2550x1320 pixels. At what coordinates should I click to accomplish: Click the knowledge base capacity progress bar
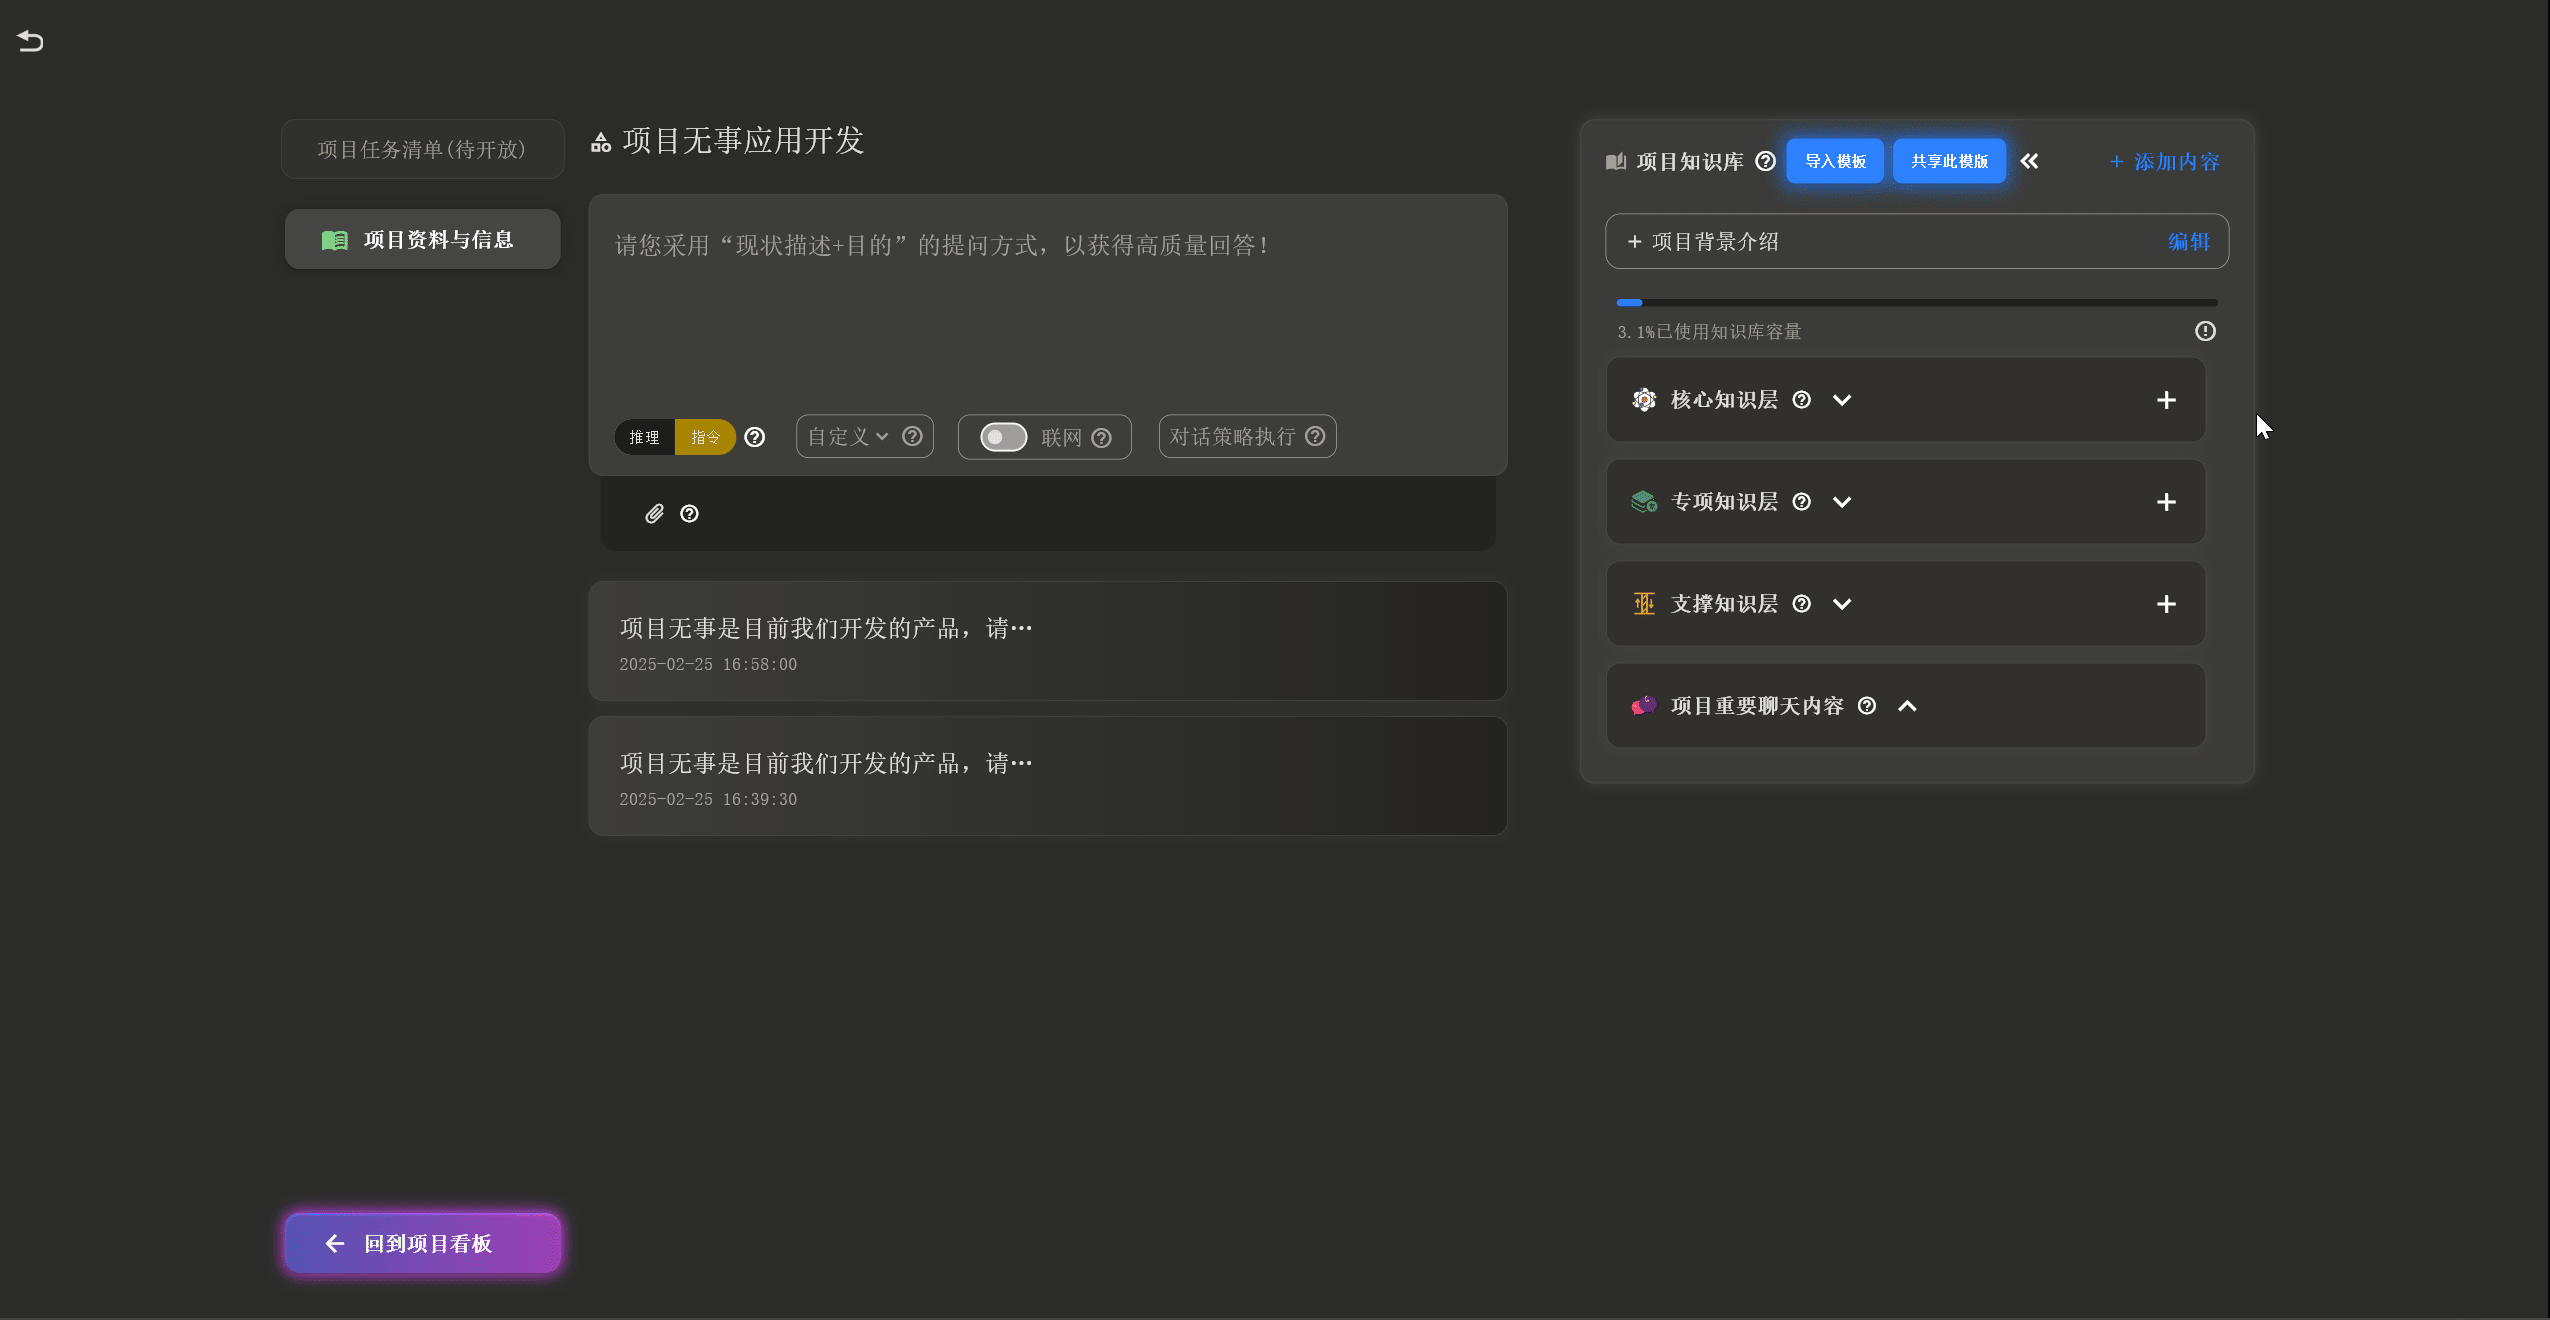(x=1916, y=302)
